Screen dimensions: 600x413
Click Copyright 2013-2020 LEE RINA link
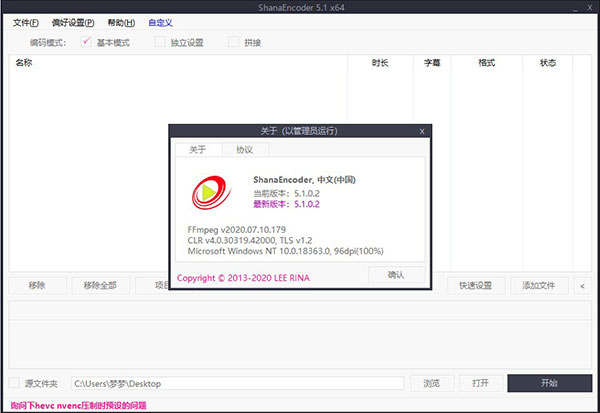pyautogui.click(x=243, y=278)
